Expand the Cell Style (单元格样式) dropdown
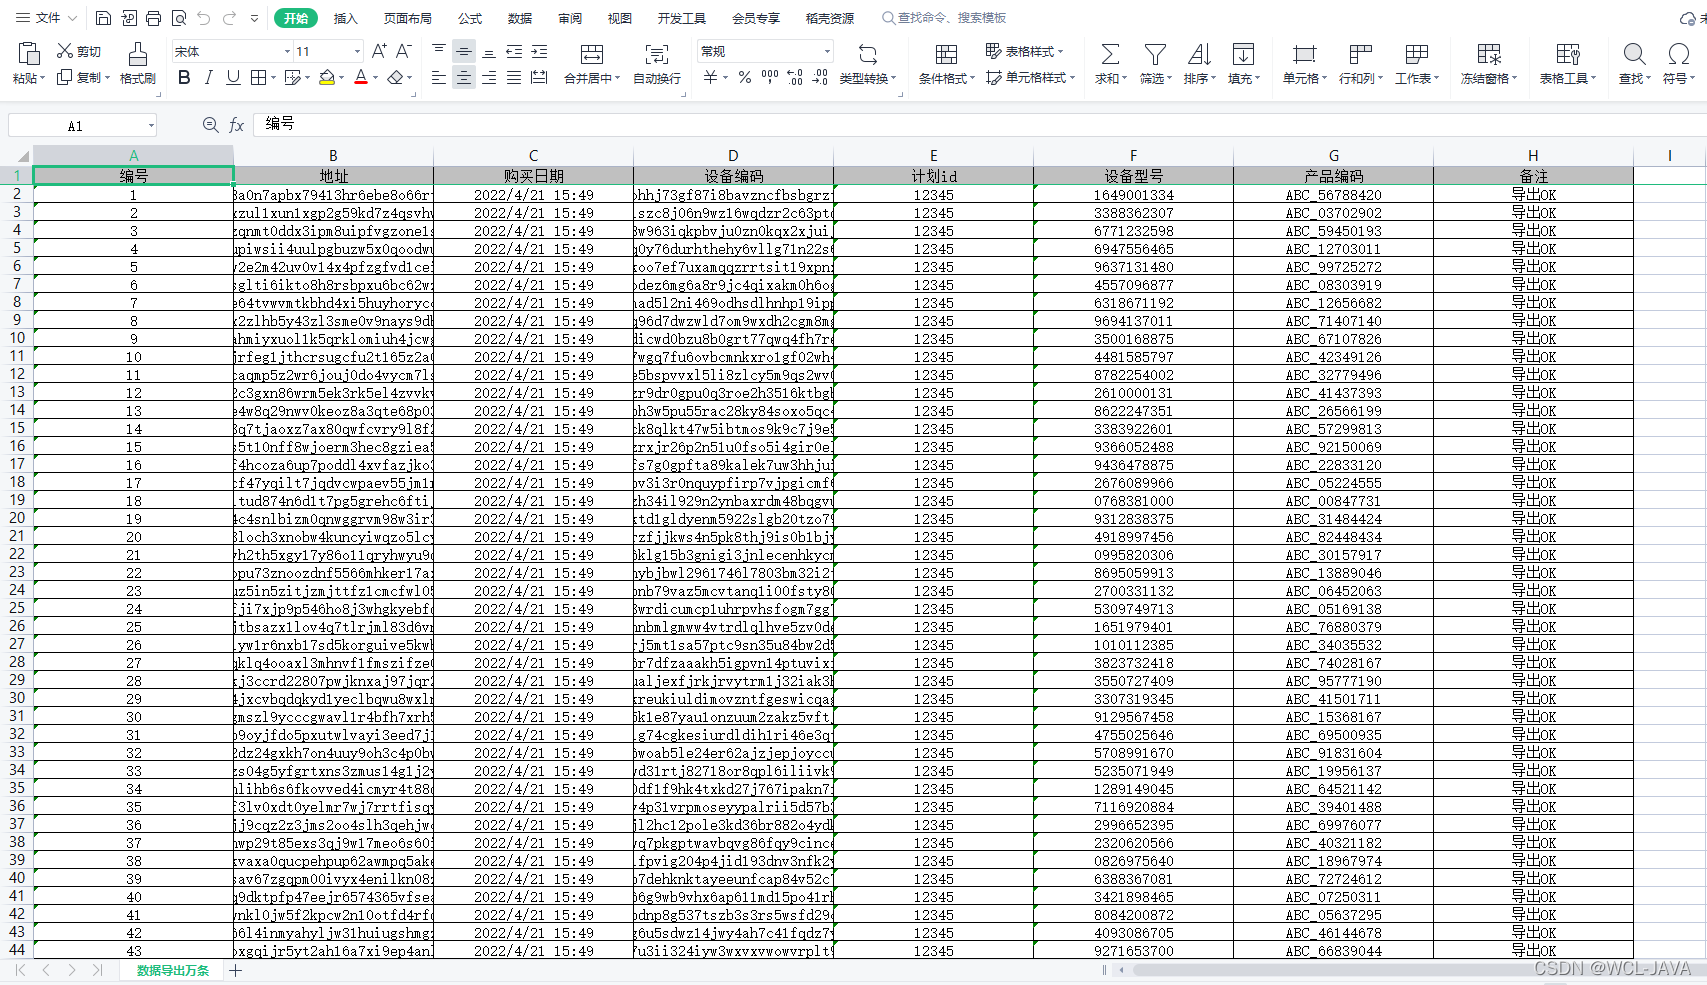1707x985 pixels. [x=1072, y=77]
